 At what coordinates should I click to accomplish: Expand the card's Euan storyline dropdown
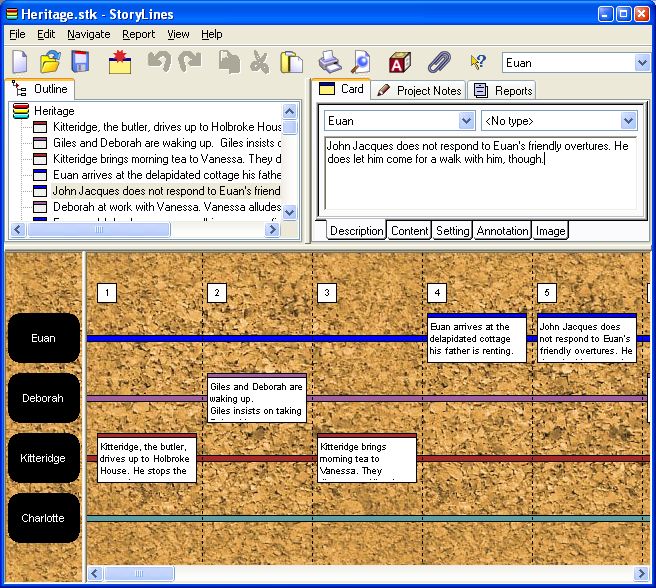pos(466,121)
